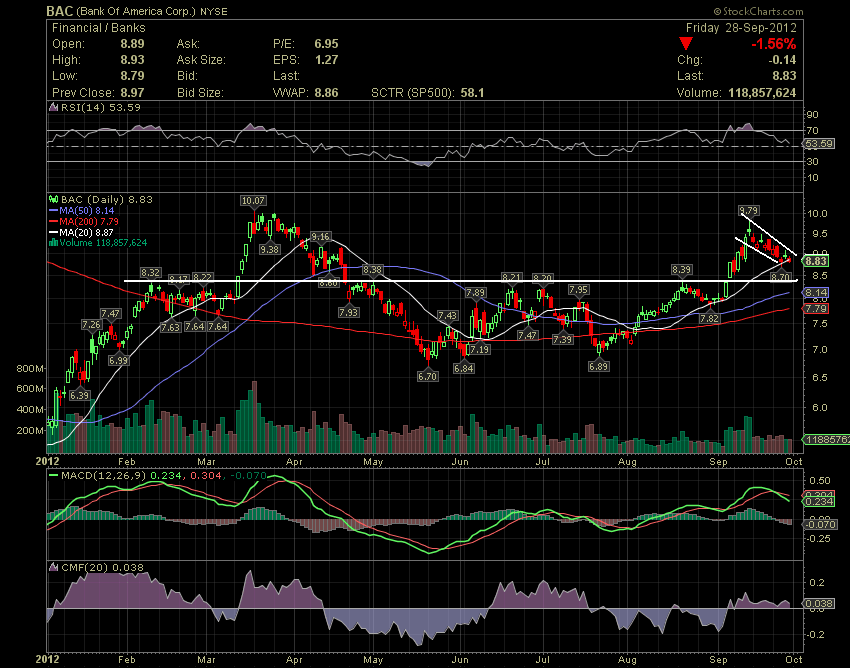Click the 6.84 low price label
This screenshot has width=850, height=668.
click(x=463, y=368)
